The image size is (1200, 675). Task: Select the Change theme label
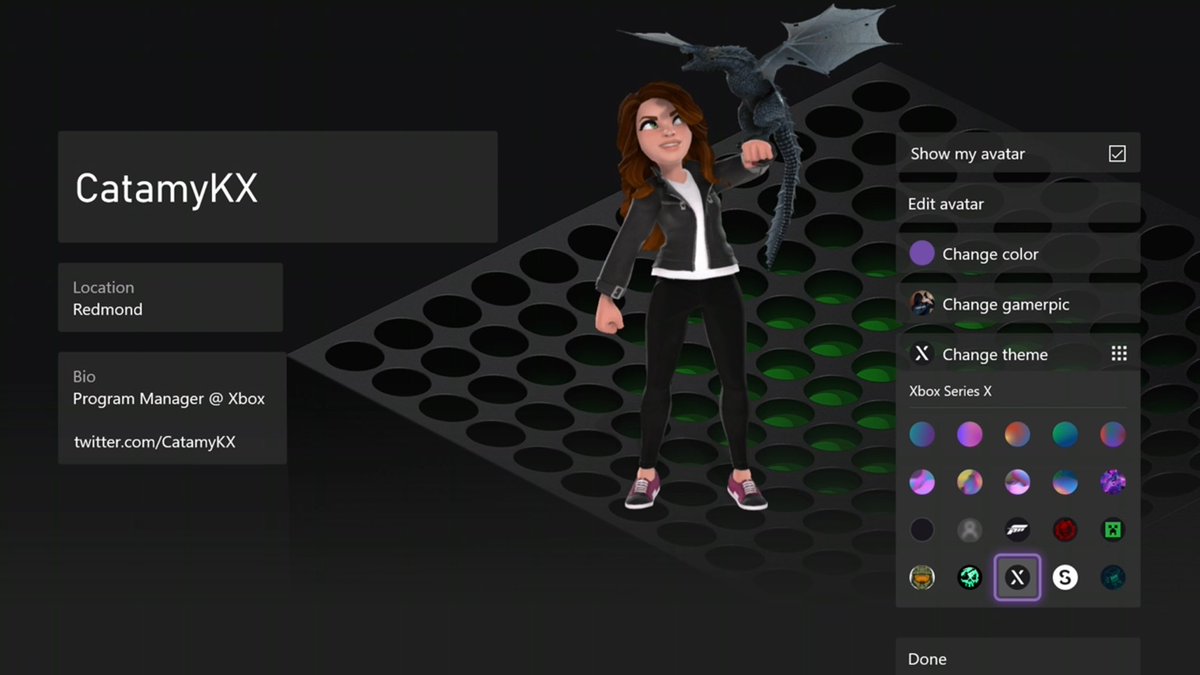click(995, 354)
